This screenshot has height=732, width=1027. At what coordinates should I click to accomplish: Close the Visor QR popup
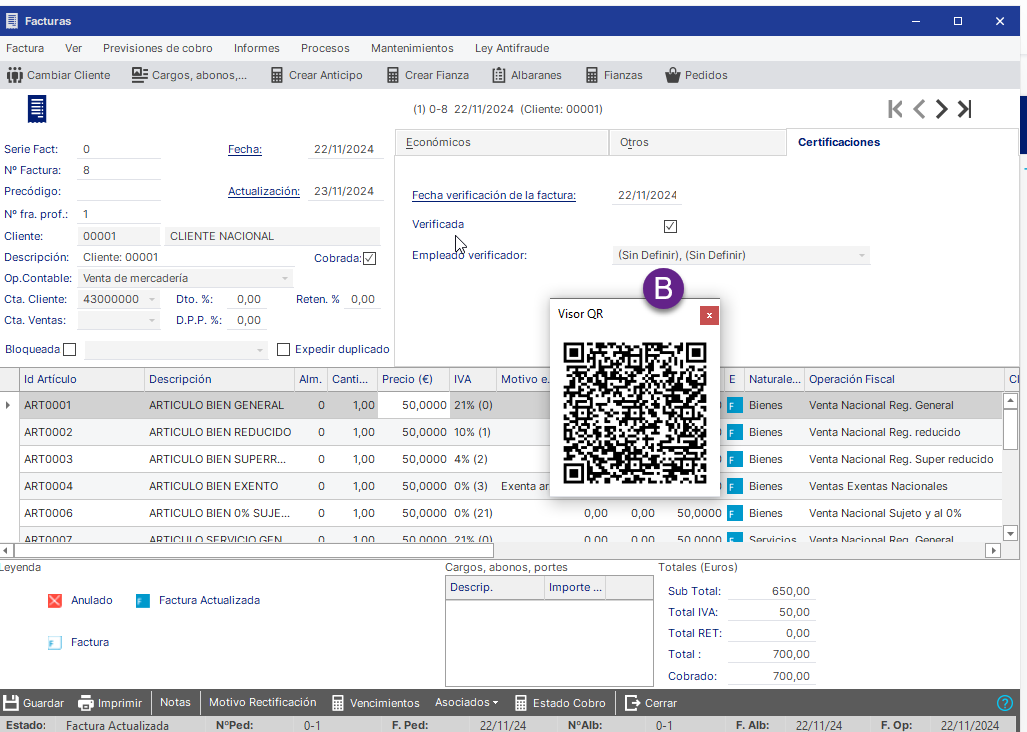click(709, 316)
